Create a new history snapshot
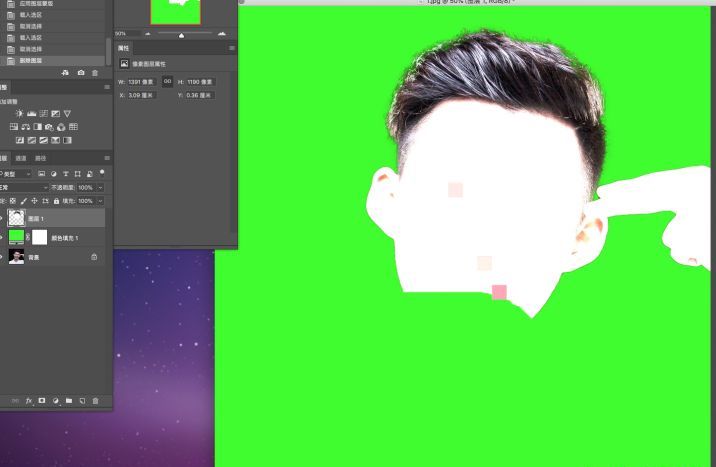 81,73
